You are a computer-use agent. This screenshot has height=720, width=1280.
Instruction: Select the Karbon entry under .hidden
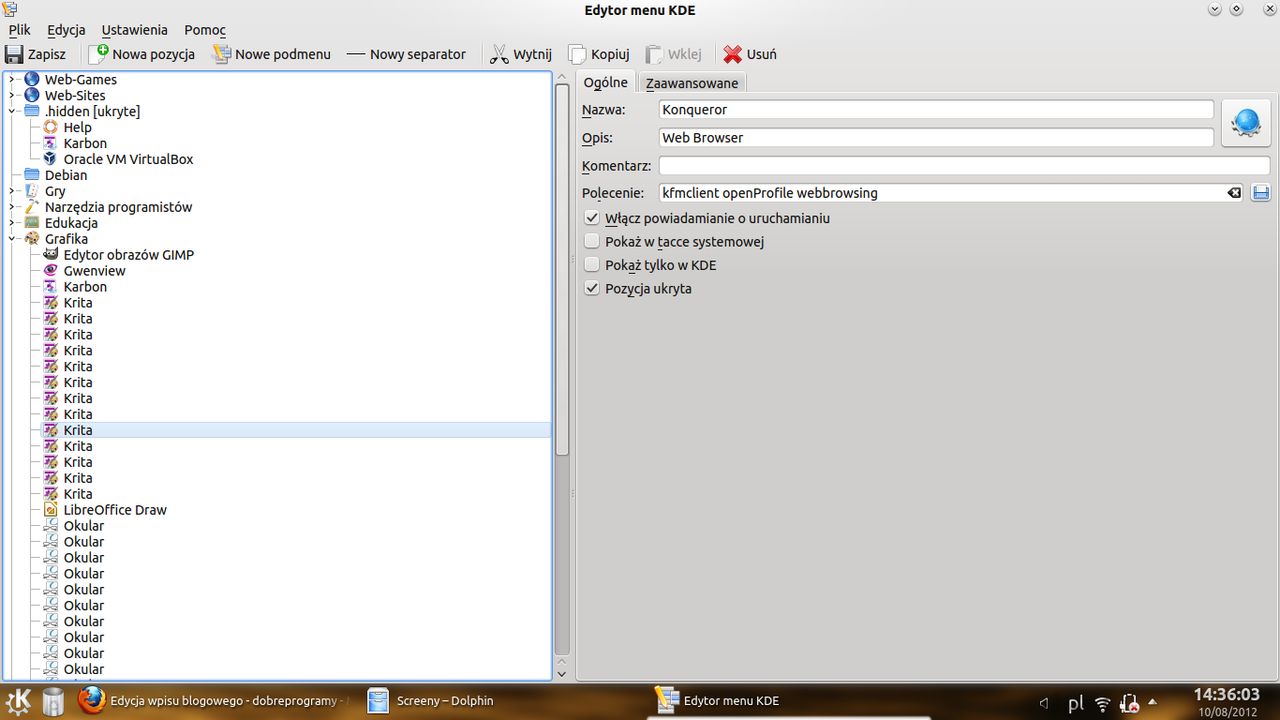pyautogui.click(x=85, y=143)
